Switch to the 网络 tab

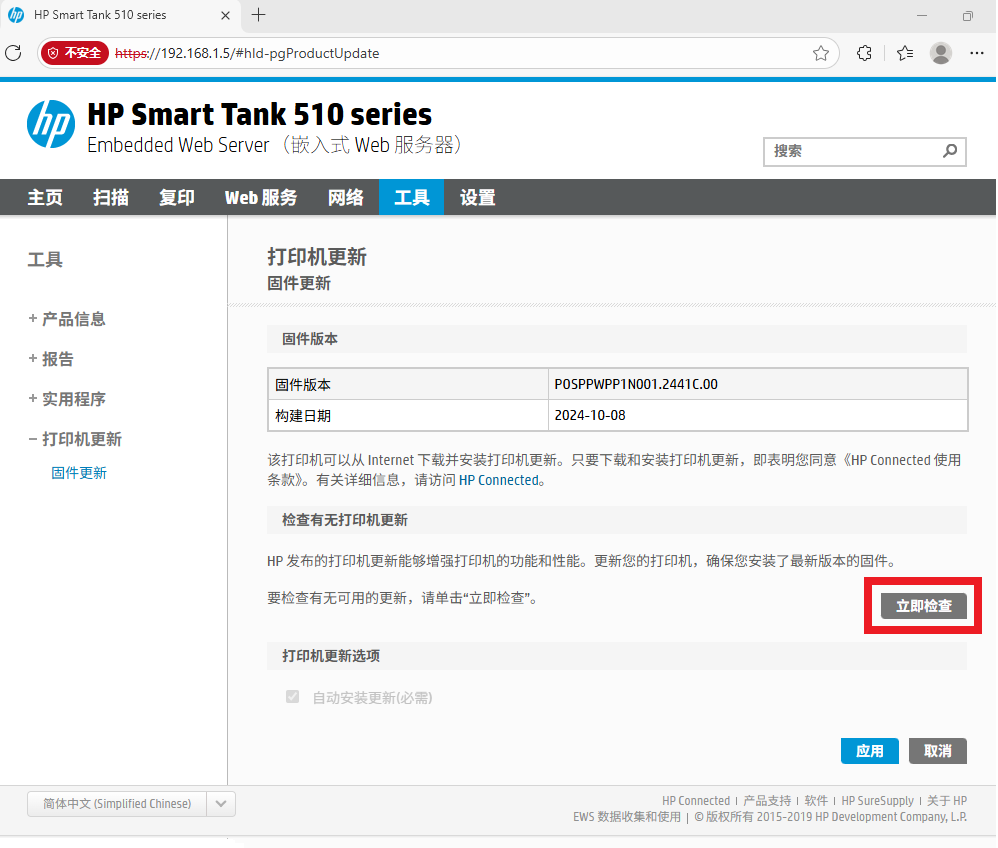pos(346,198)
